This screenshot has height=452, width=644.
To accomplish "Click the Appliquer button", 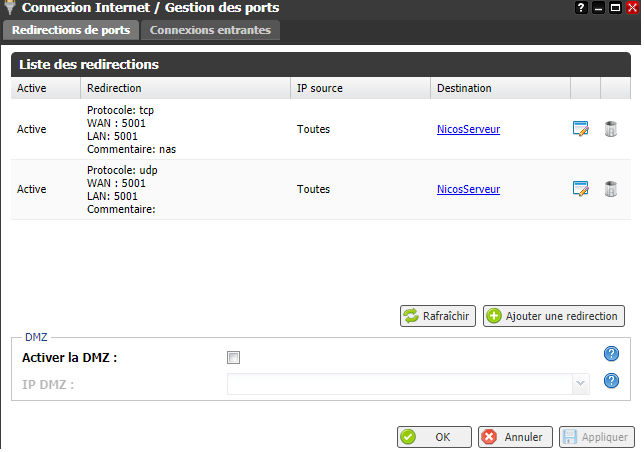I will (x=596, y=437).
